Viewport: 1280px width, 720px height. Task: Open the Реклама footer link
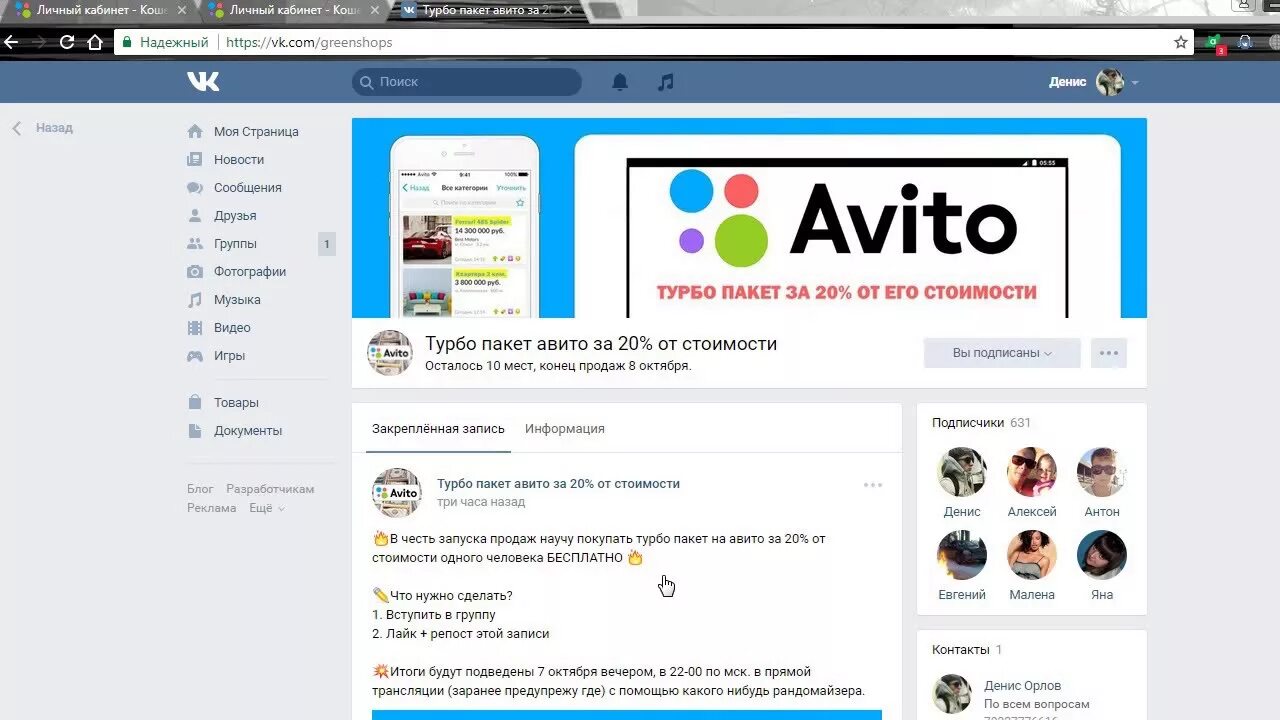[x=212, y=508]
